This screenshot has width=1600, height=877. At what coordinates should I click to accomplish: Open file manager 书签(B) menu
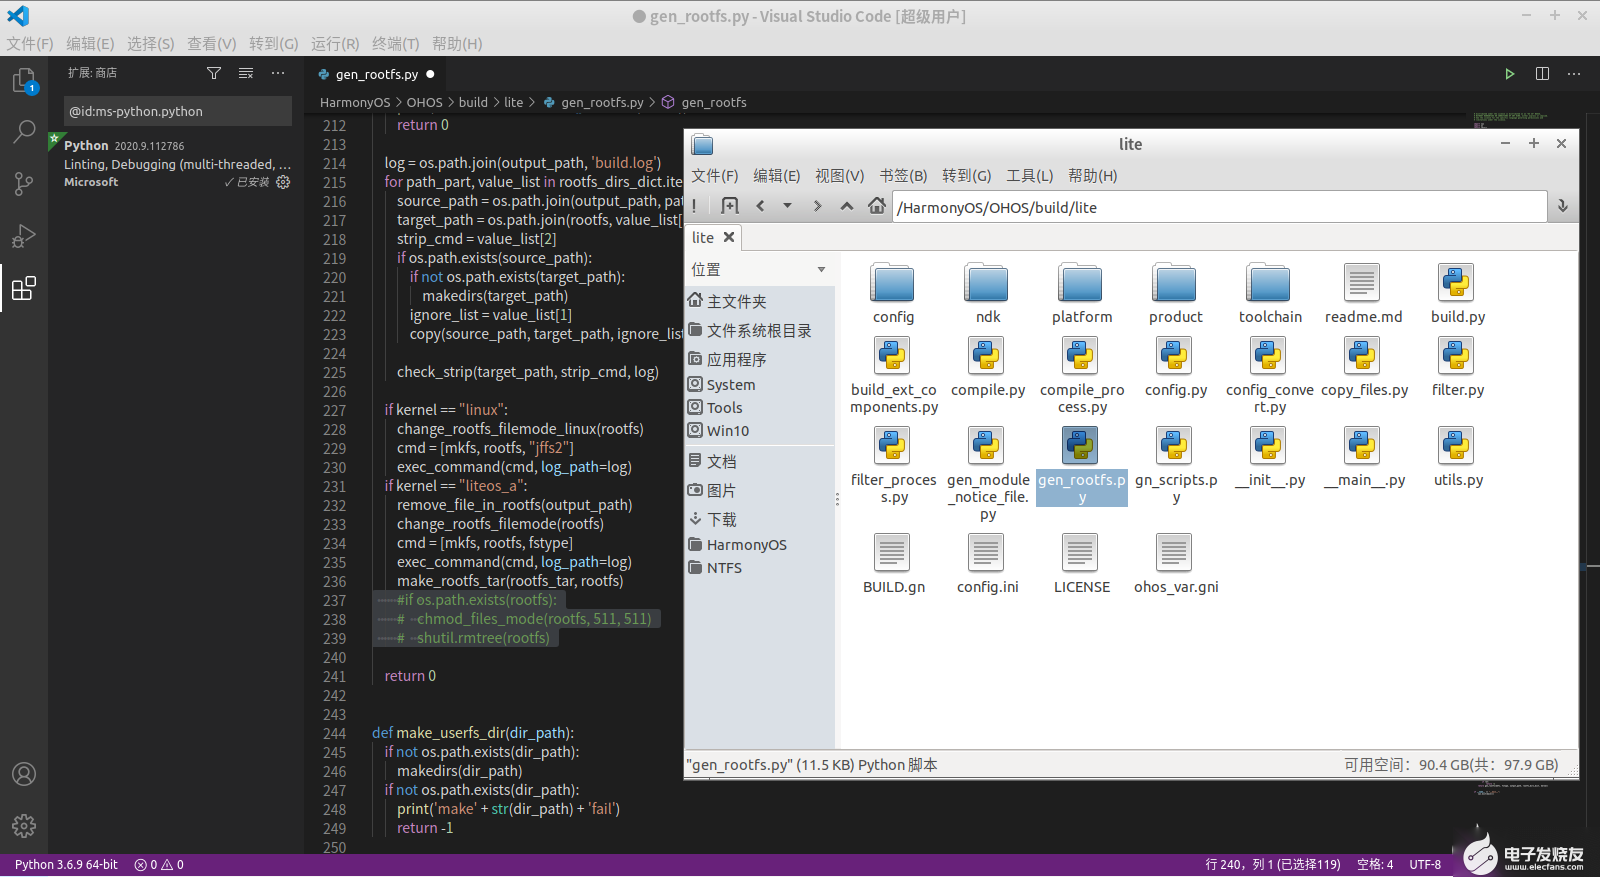click(x=903, y=176)
